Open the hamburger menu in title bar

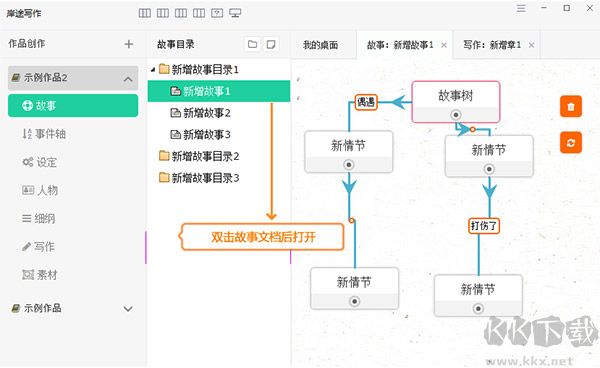[x=521, y=8]
